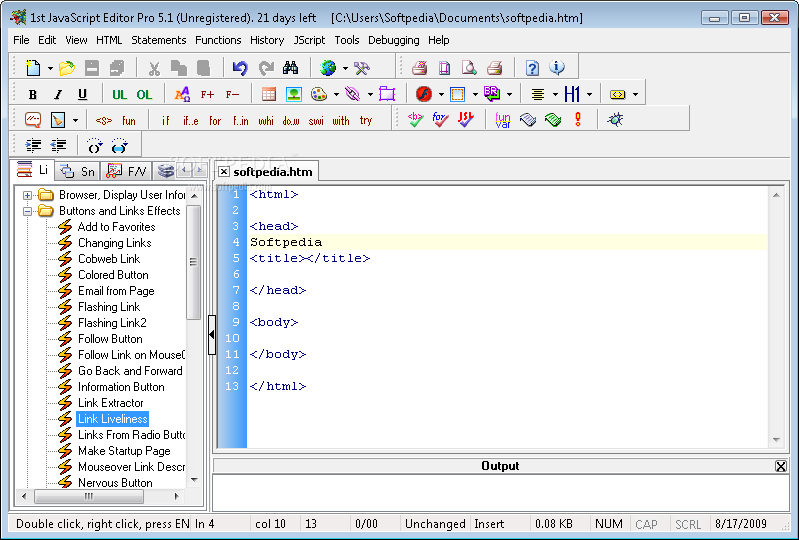Insert an image using the picture icon
Screen dimensions: 799x540
pyautogui.click(x=294, y=94)
